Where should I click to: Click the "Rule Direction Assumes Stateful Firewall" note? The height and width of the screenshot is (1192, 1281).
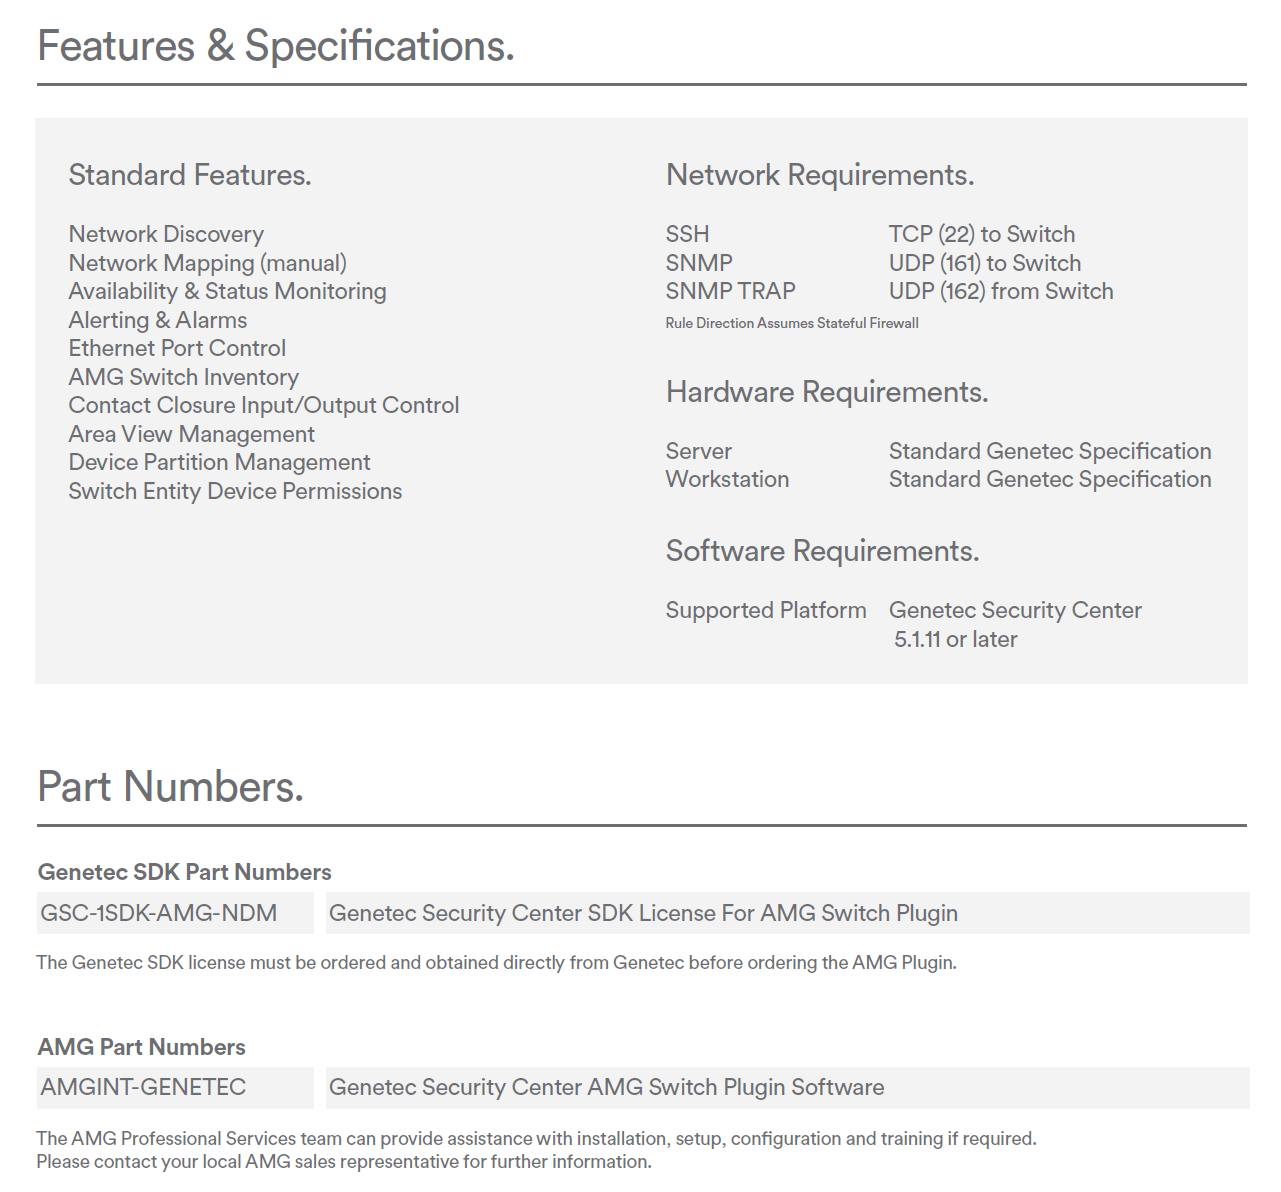click(x=792, y=323)
